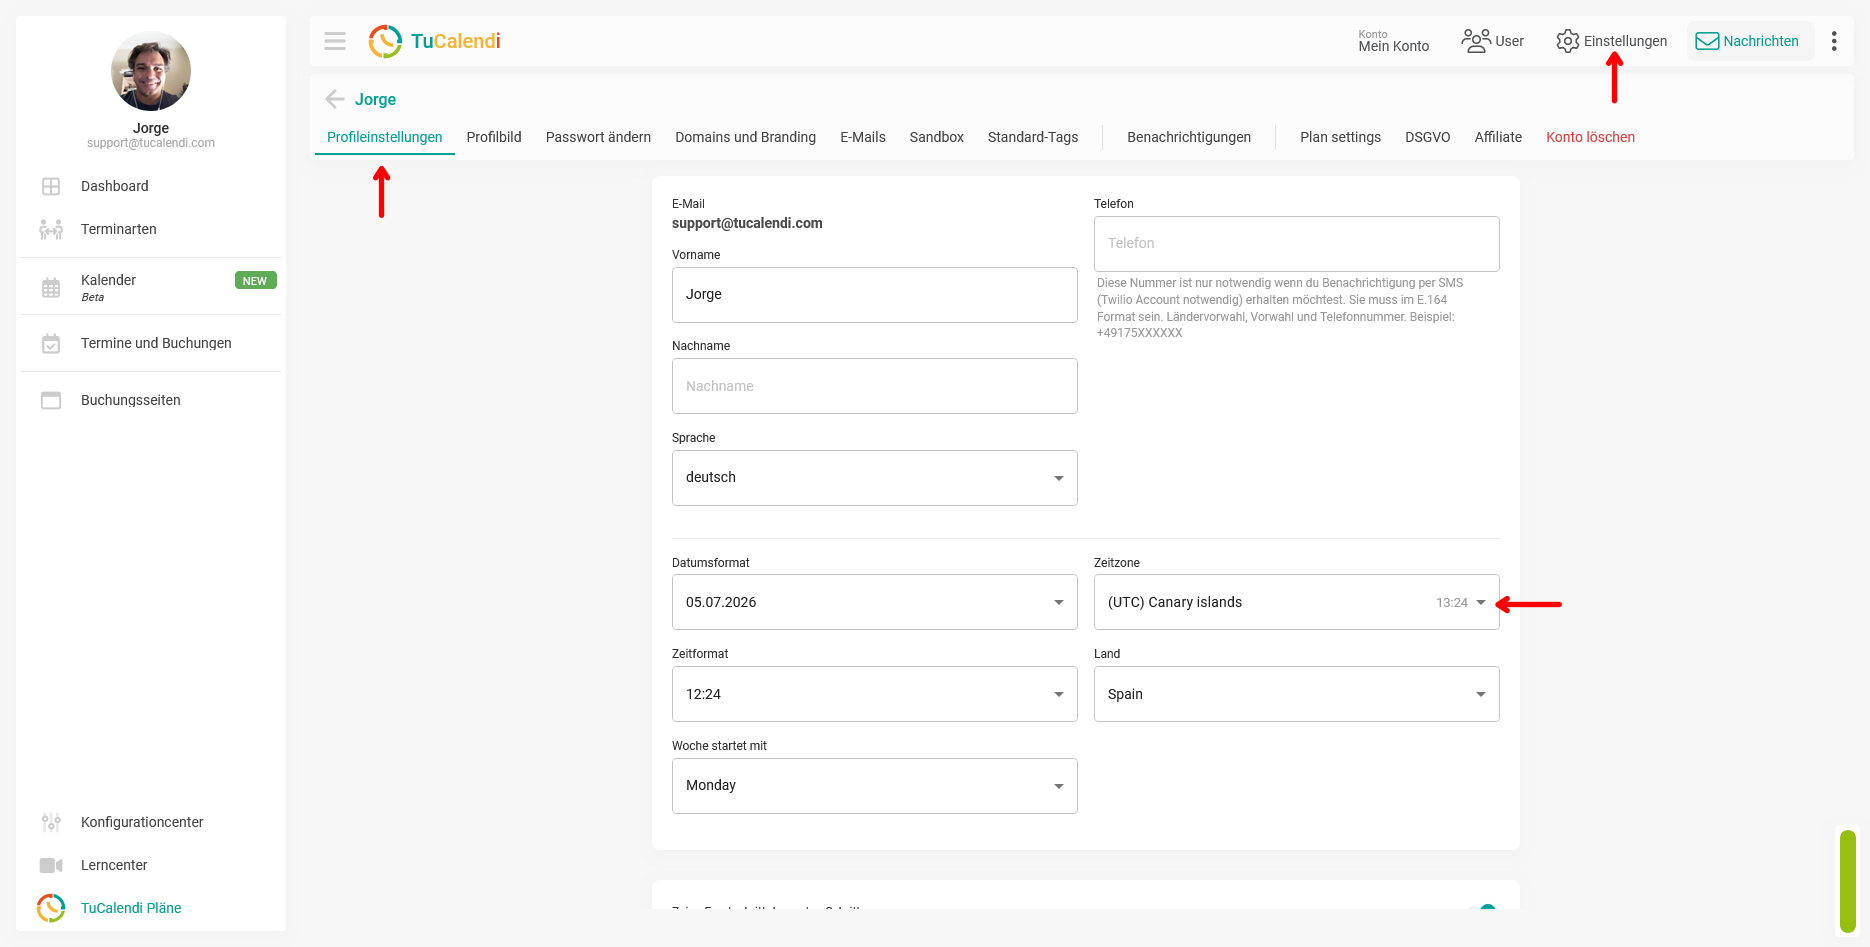
Task: Click the Einstellungen gear icon
Action: click(x=1567, y=41)
